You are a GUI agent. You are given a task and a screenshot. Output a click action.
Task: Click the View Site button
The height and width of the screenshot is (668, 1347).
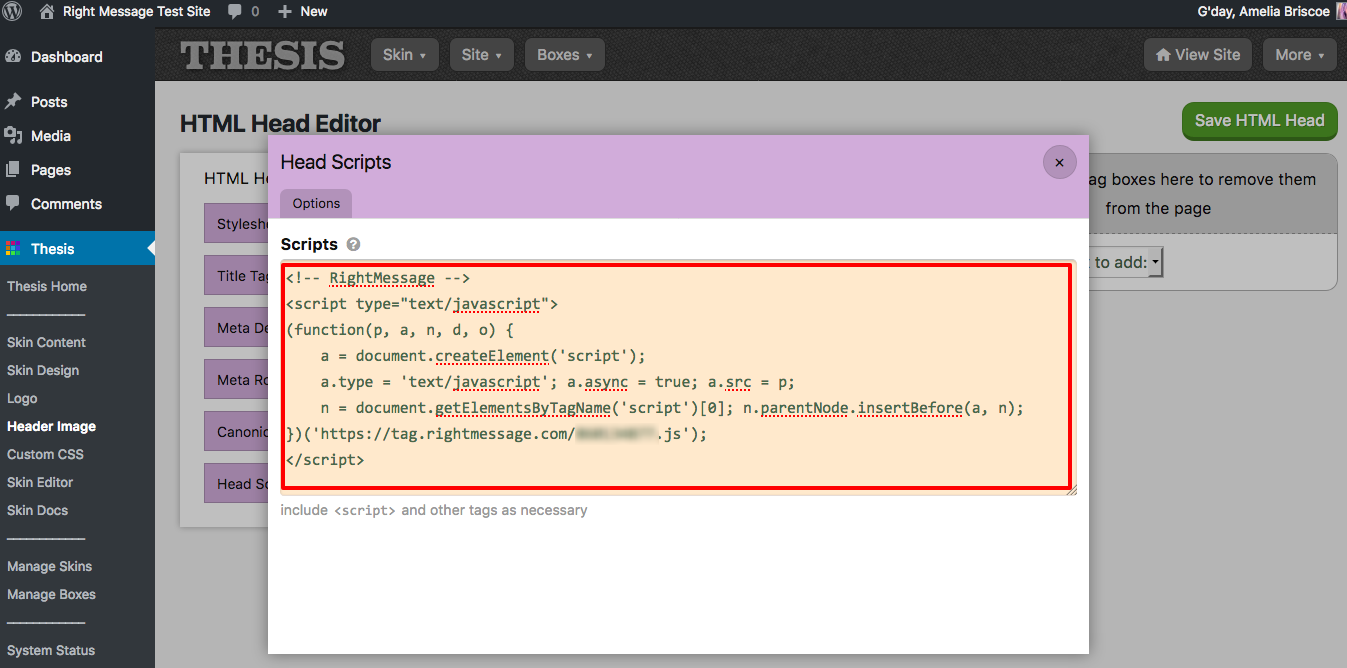[1198, 55]
